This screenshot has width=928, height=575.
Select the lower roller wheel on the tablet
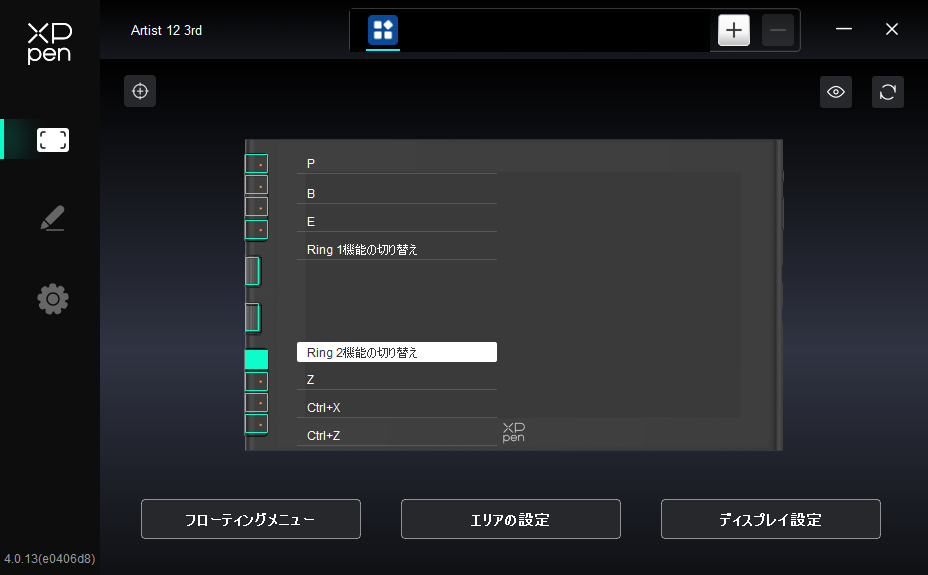coord(252,317)
